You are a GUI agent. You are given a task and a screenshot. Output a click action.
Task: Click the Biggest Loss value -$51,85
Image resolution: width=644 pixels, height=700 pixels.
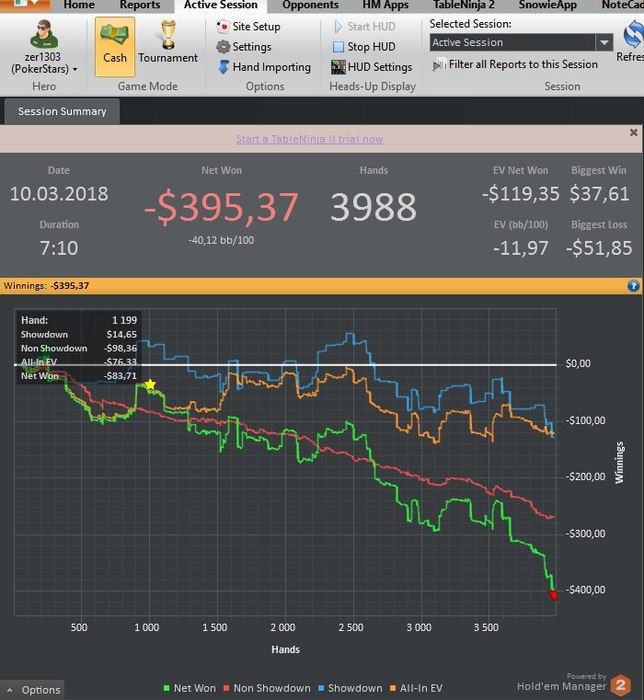coord(599,248)
